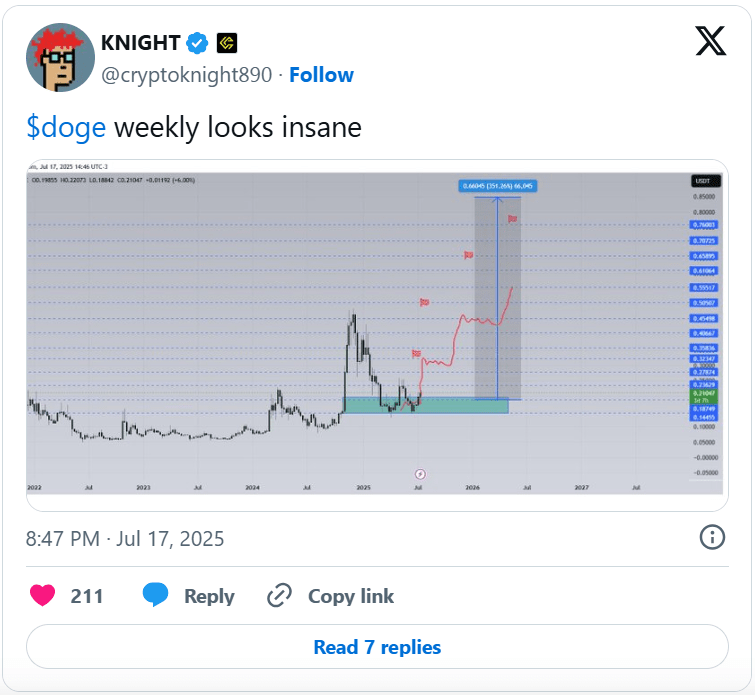Viewport: 755px width, 695px height.
Task: Click the chain link copy icon
Action: click(x=279, y=595)
